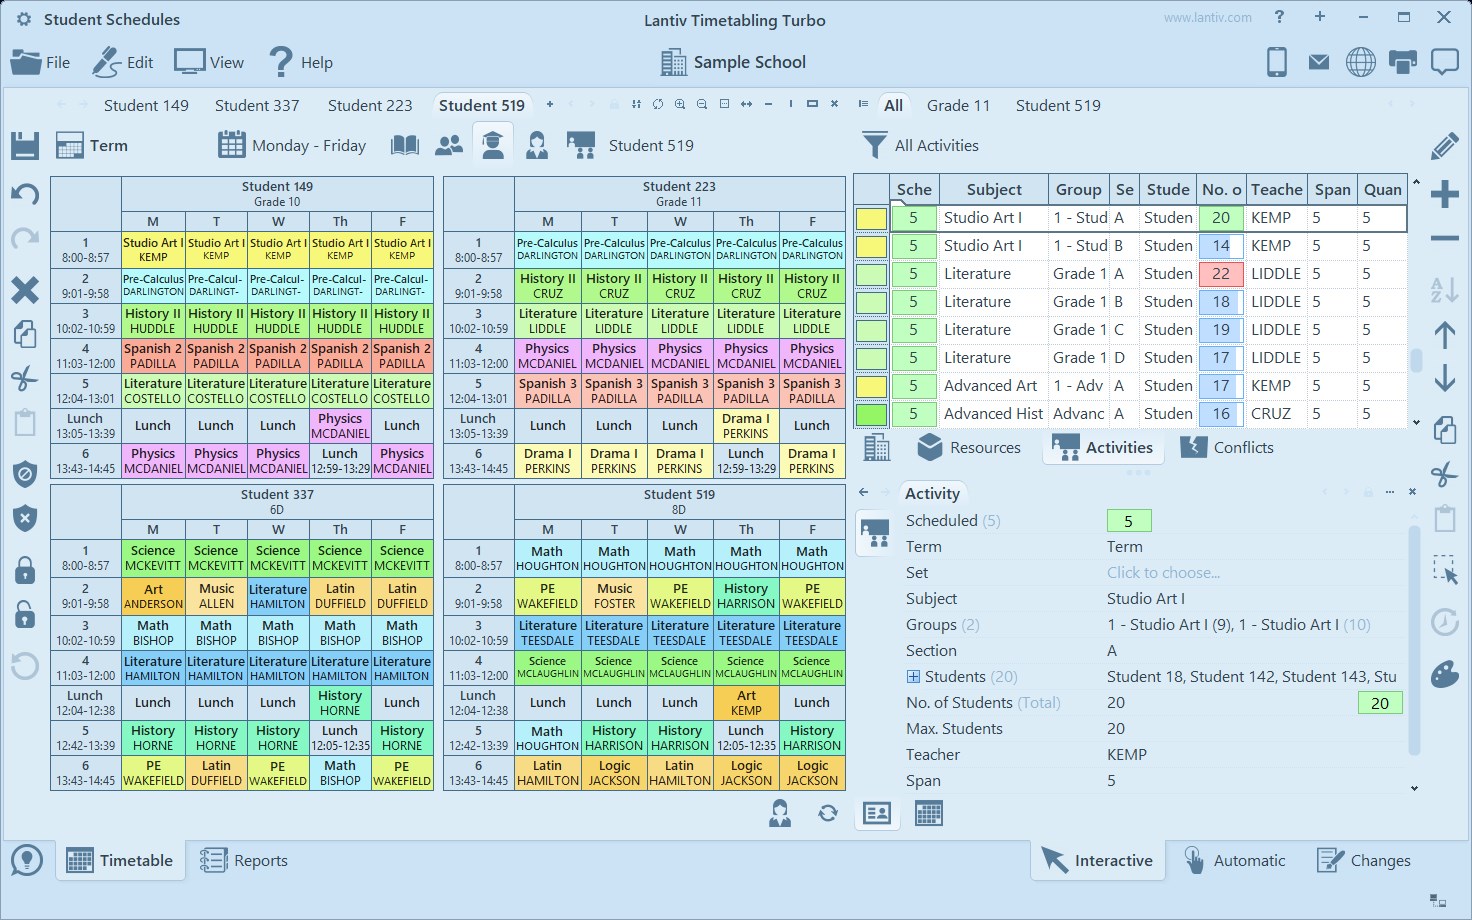Switch to the Conflicts tab
The width and height of the screenshot is (1472, 920).
1227,448
